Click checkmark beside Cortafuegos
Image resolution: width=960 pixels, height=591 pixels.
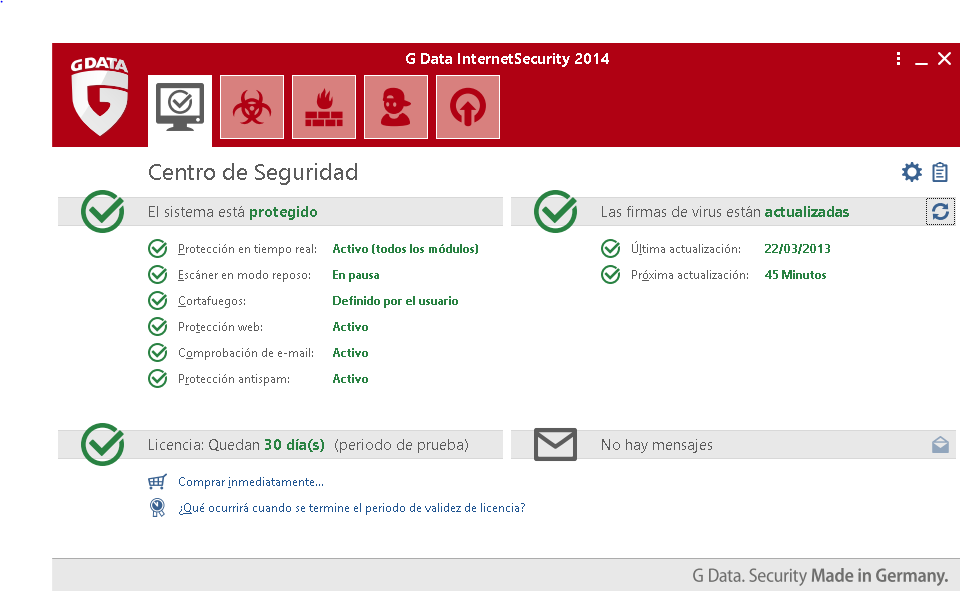coord(158,301)
